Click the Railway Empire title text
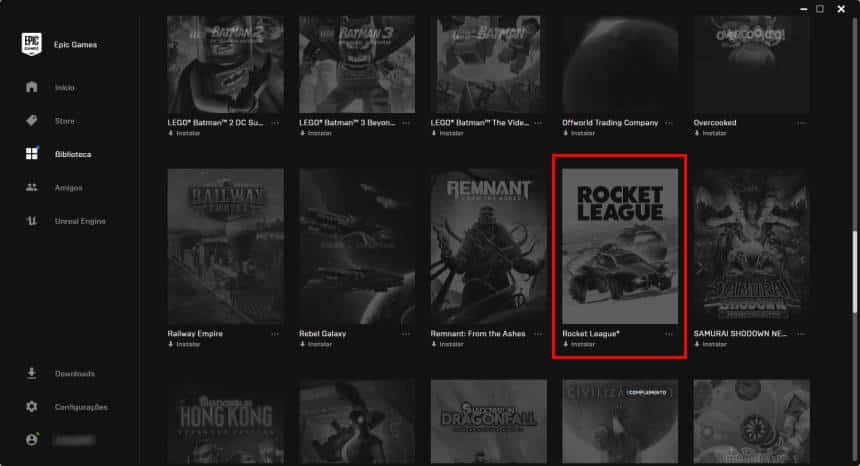The image size is (860, 466). pyautogui.click(x=195, y=333)
